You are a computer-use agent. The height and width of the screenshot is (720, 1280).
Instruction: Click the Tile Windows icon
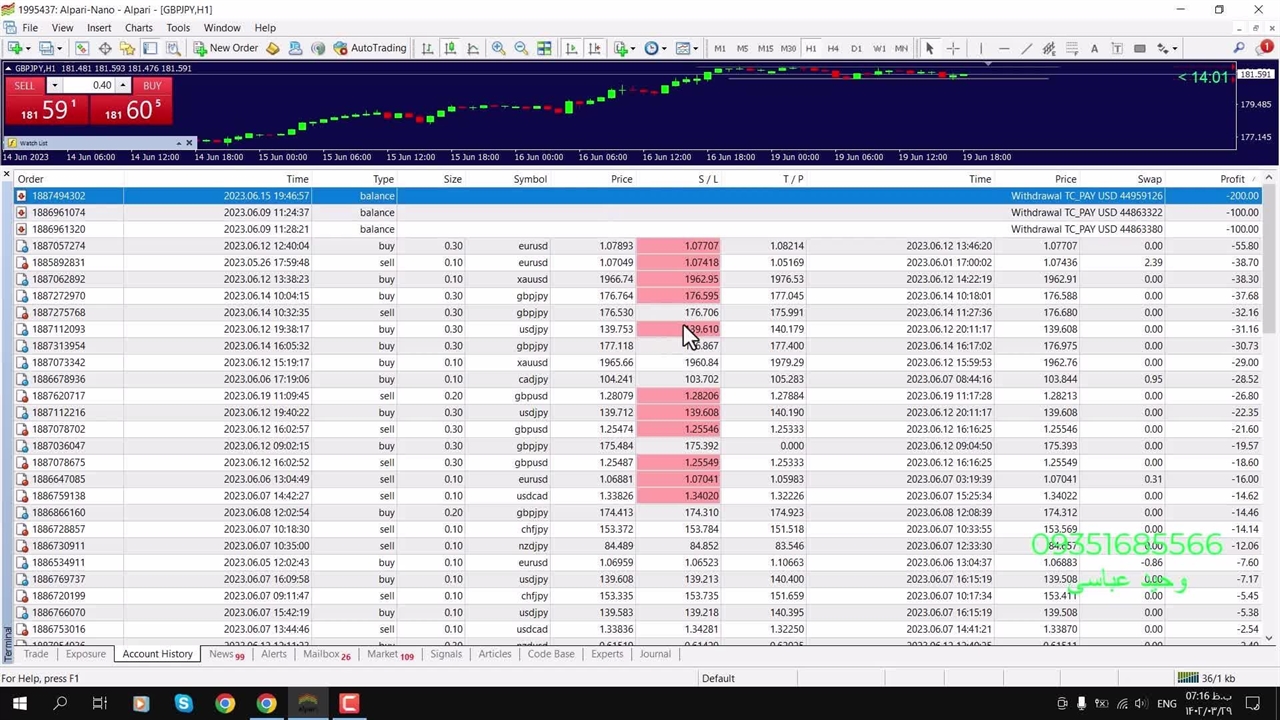point(544,48)
